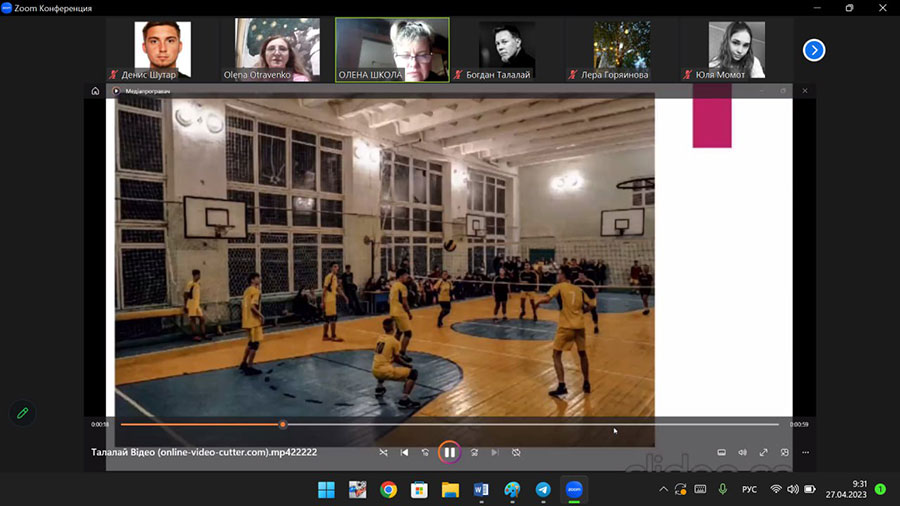The image size is (900, 506).
Task: Skip back 10 seconds button
Action: tap(426, 452)
